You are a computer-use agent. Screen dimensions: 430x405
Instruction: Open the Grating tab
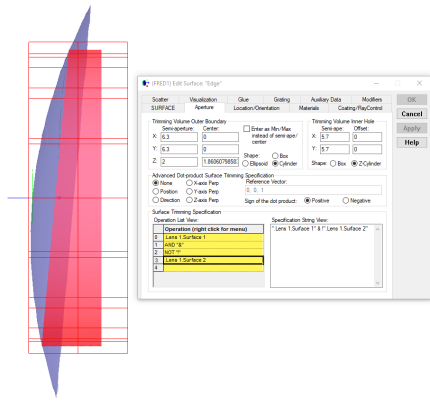[x=282, y=99]
